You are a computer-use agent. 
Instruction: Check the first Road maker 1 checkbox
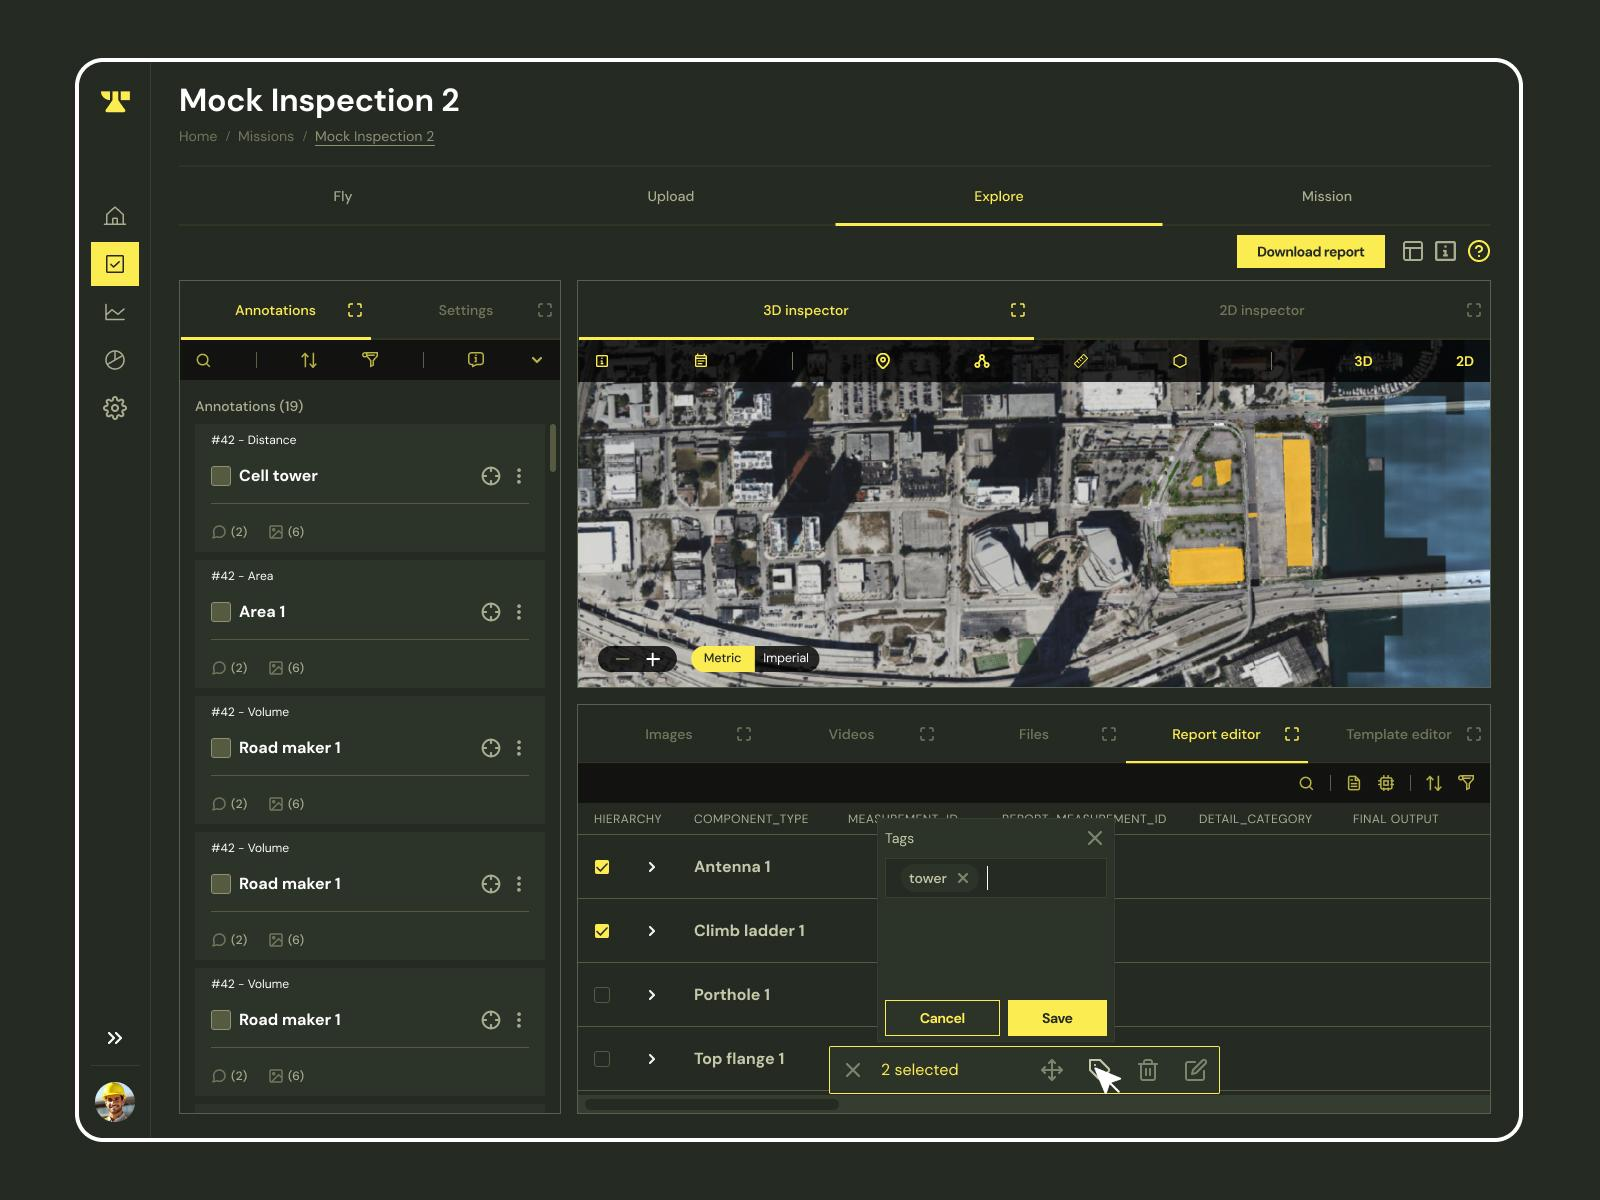221,748
